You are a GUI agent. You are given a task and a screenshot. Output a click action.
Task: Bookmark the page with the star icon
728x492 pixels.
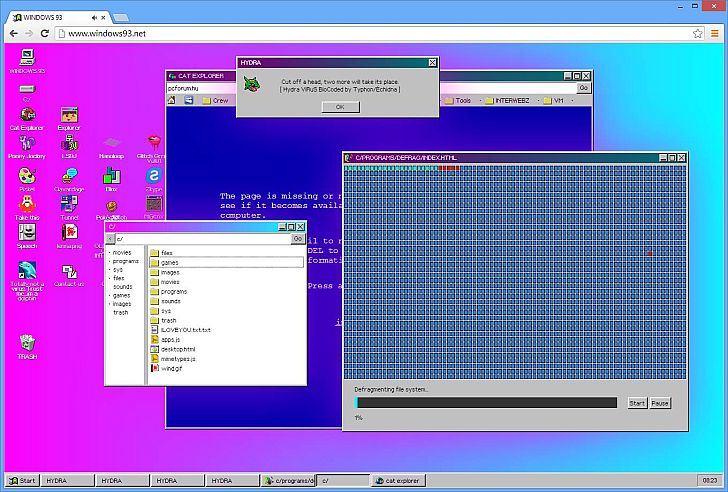(x=697, y=33)
